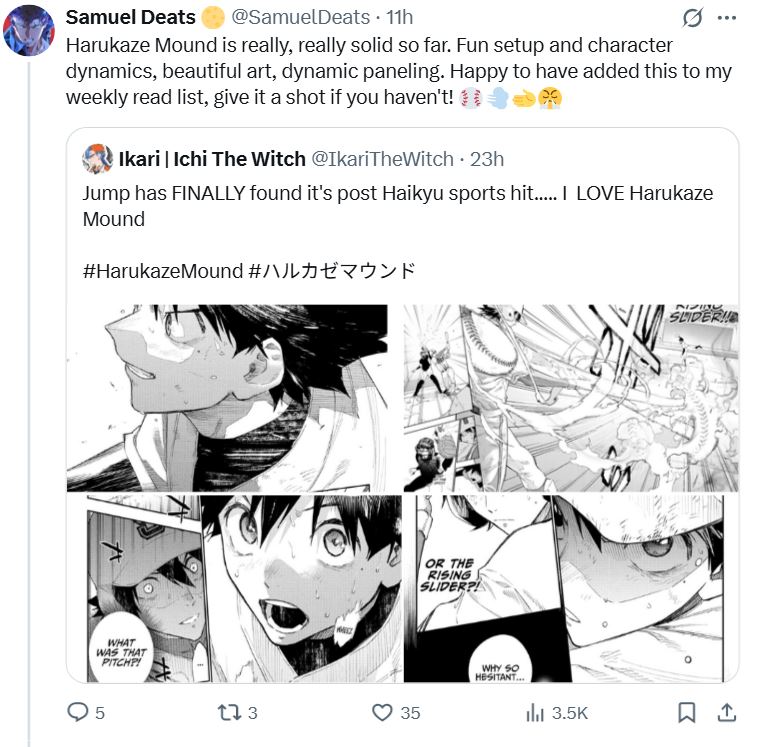Bookmark this post

[686, 713]
